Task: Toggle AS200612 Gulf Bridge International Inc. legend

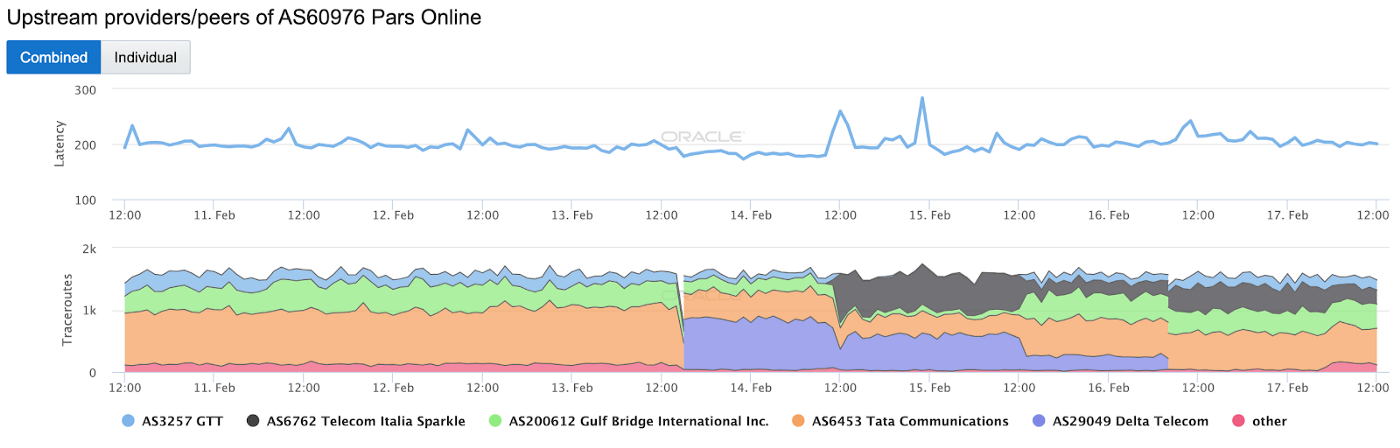Action: click(630, 421)
